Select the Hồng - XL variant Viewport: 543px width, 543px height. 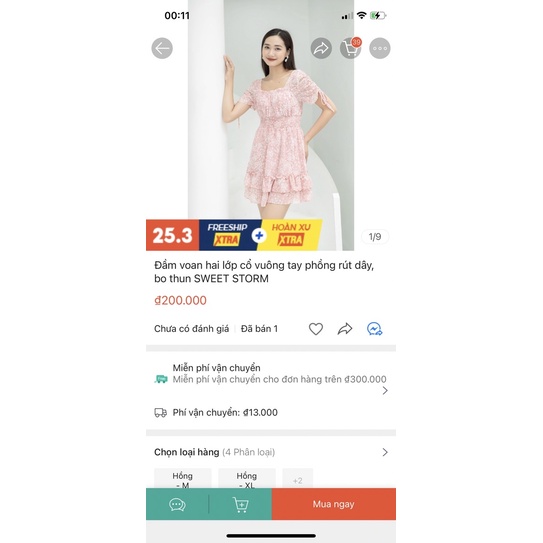coord(247,479)
